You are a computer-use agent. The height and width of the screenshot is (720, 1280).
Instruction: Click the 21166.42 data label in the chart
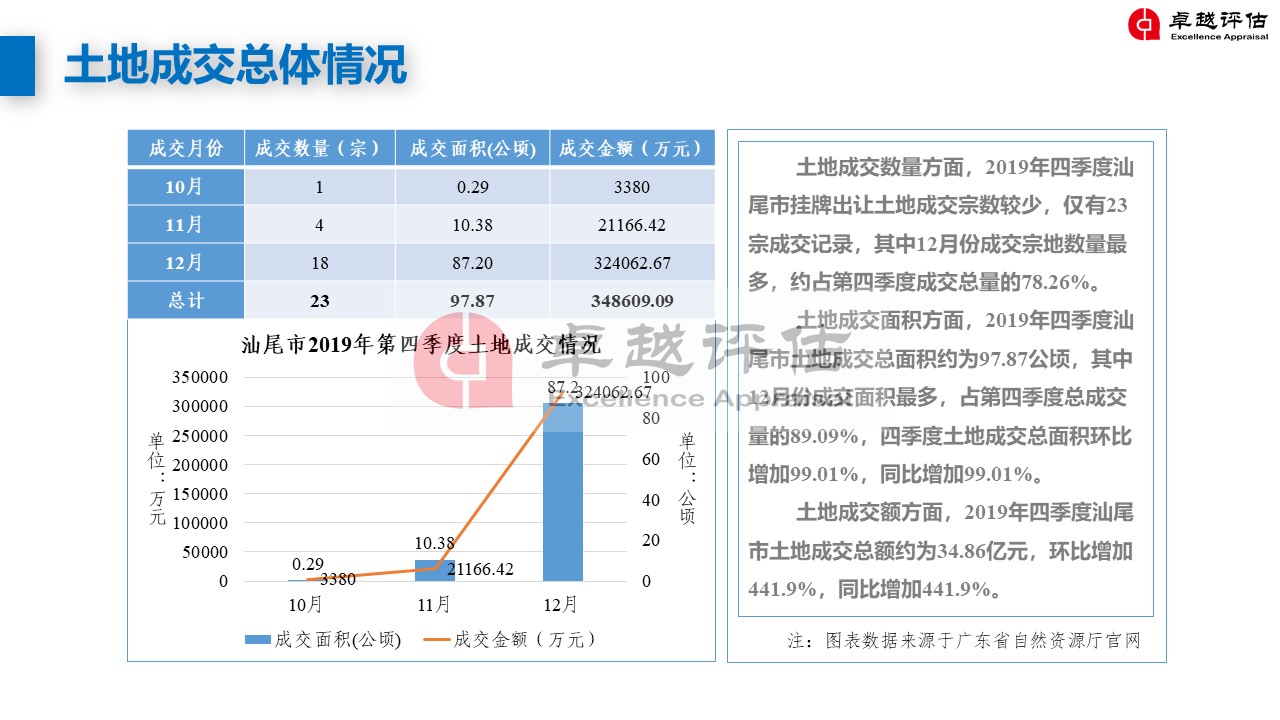480,569
